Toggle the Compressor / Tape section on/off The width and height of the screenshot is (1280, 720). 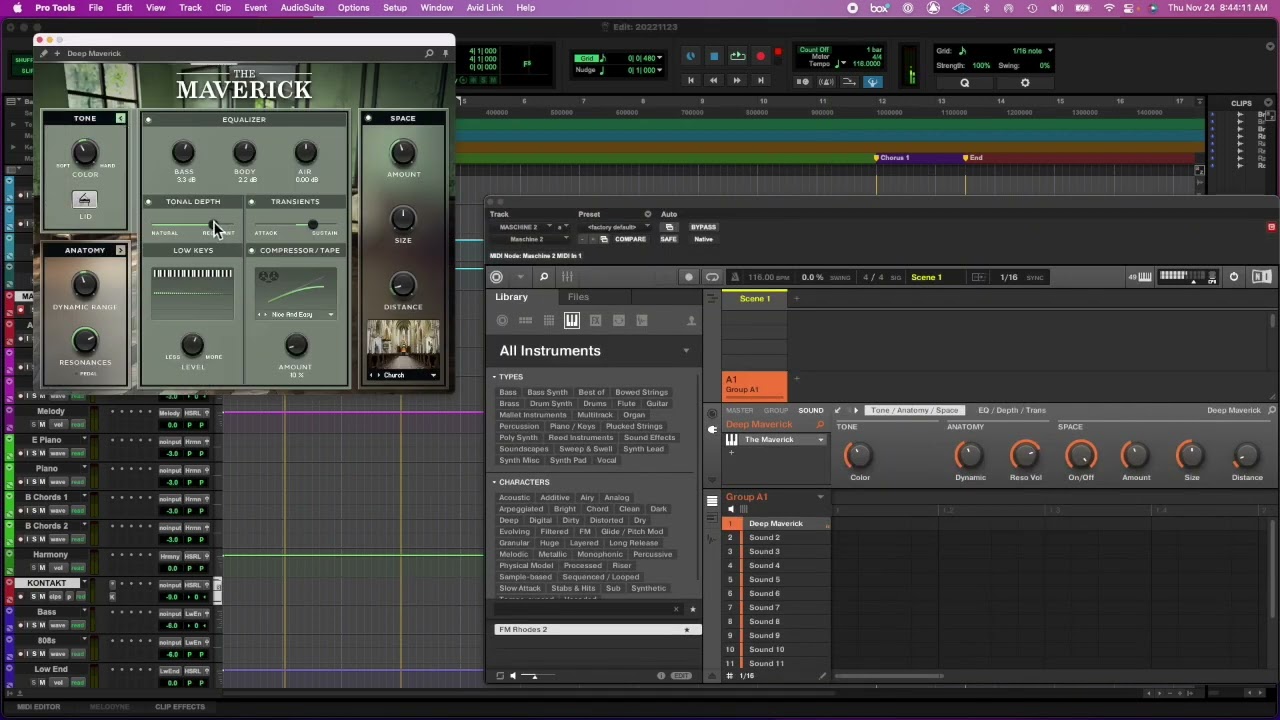[x=251, y=251]
